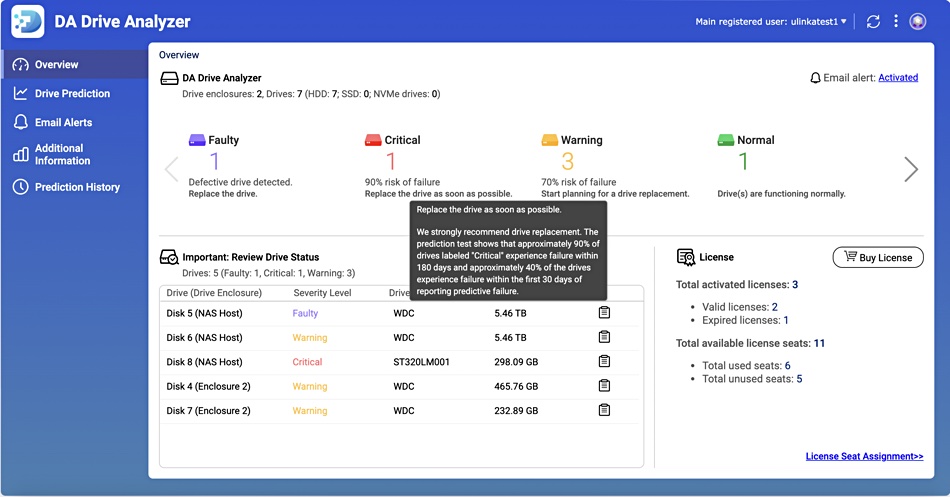
Task: Go to Drive Prediction page
Action: coord(74,93)
